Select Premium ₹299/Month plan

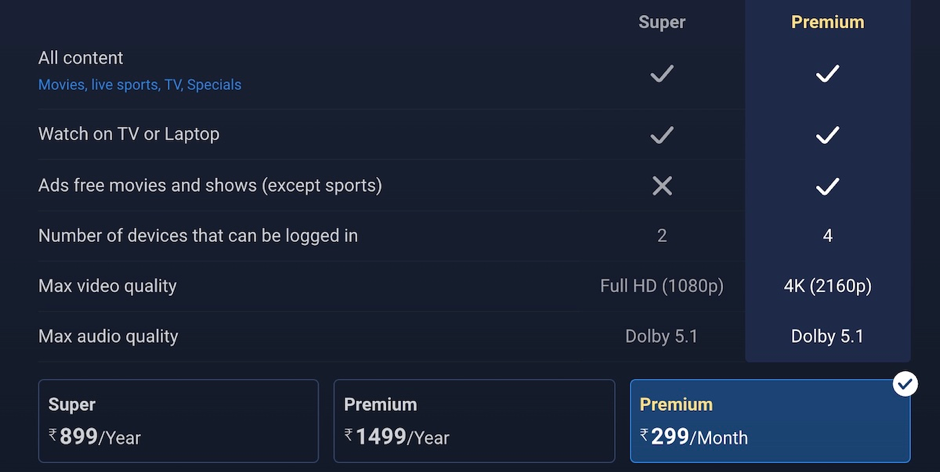770,420
